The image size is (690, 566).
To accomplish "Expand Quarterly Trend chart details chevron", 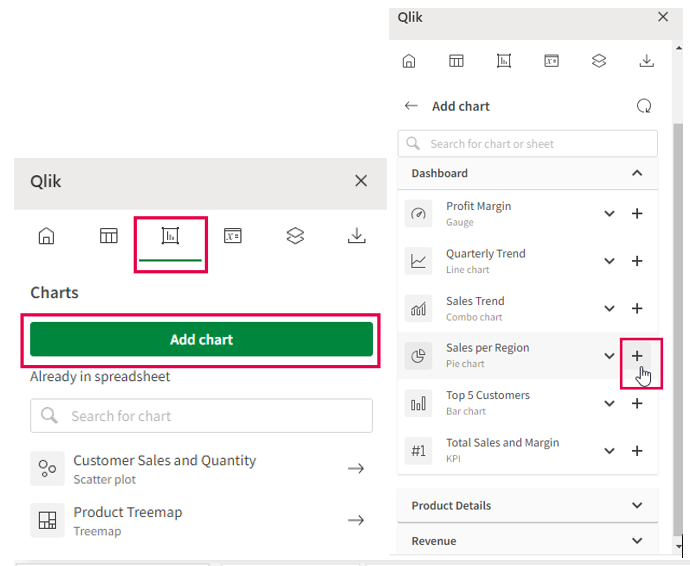I will pyautogui.click(x=609, y=261).
